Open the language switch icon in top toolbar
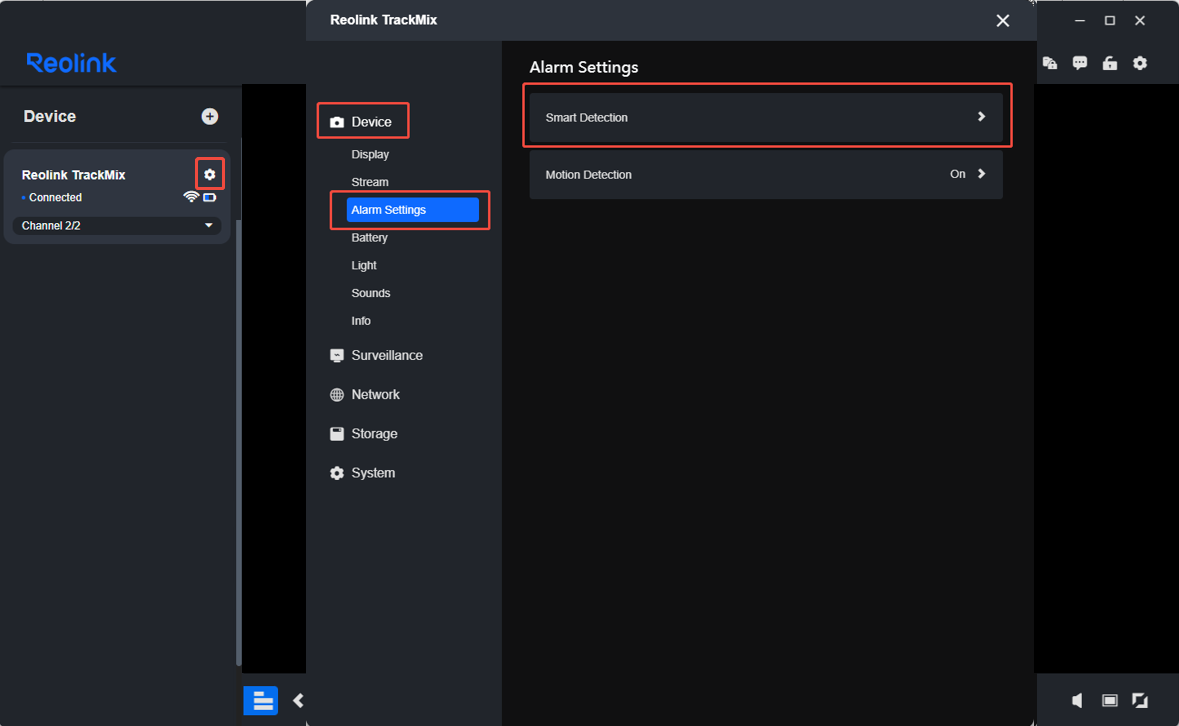Image resolution: width=1179 pixels, height=726 pixels. point(1050,63)
